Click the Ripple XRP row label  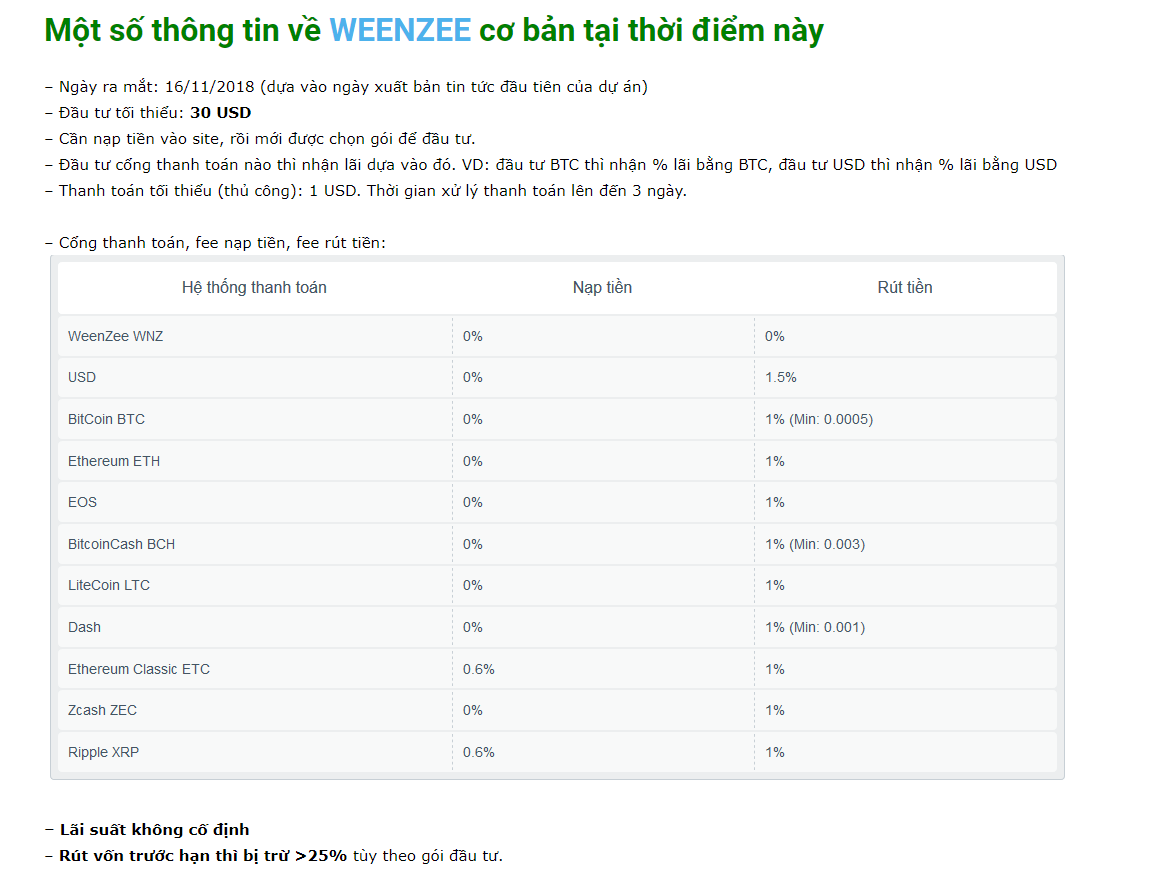point(103,752)
